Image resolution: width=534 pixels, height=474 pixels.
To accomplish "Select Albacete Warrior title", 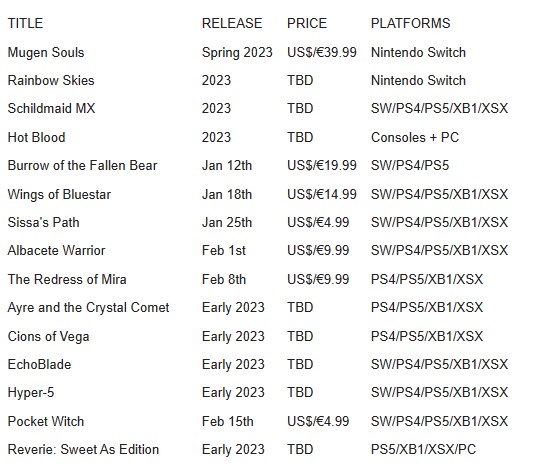I will [57, 251].
